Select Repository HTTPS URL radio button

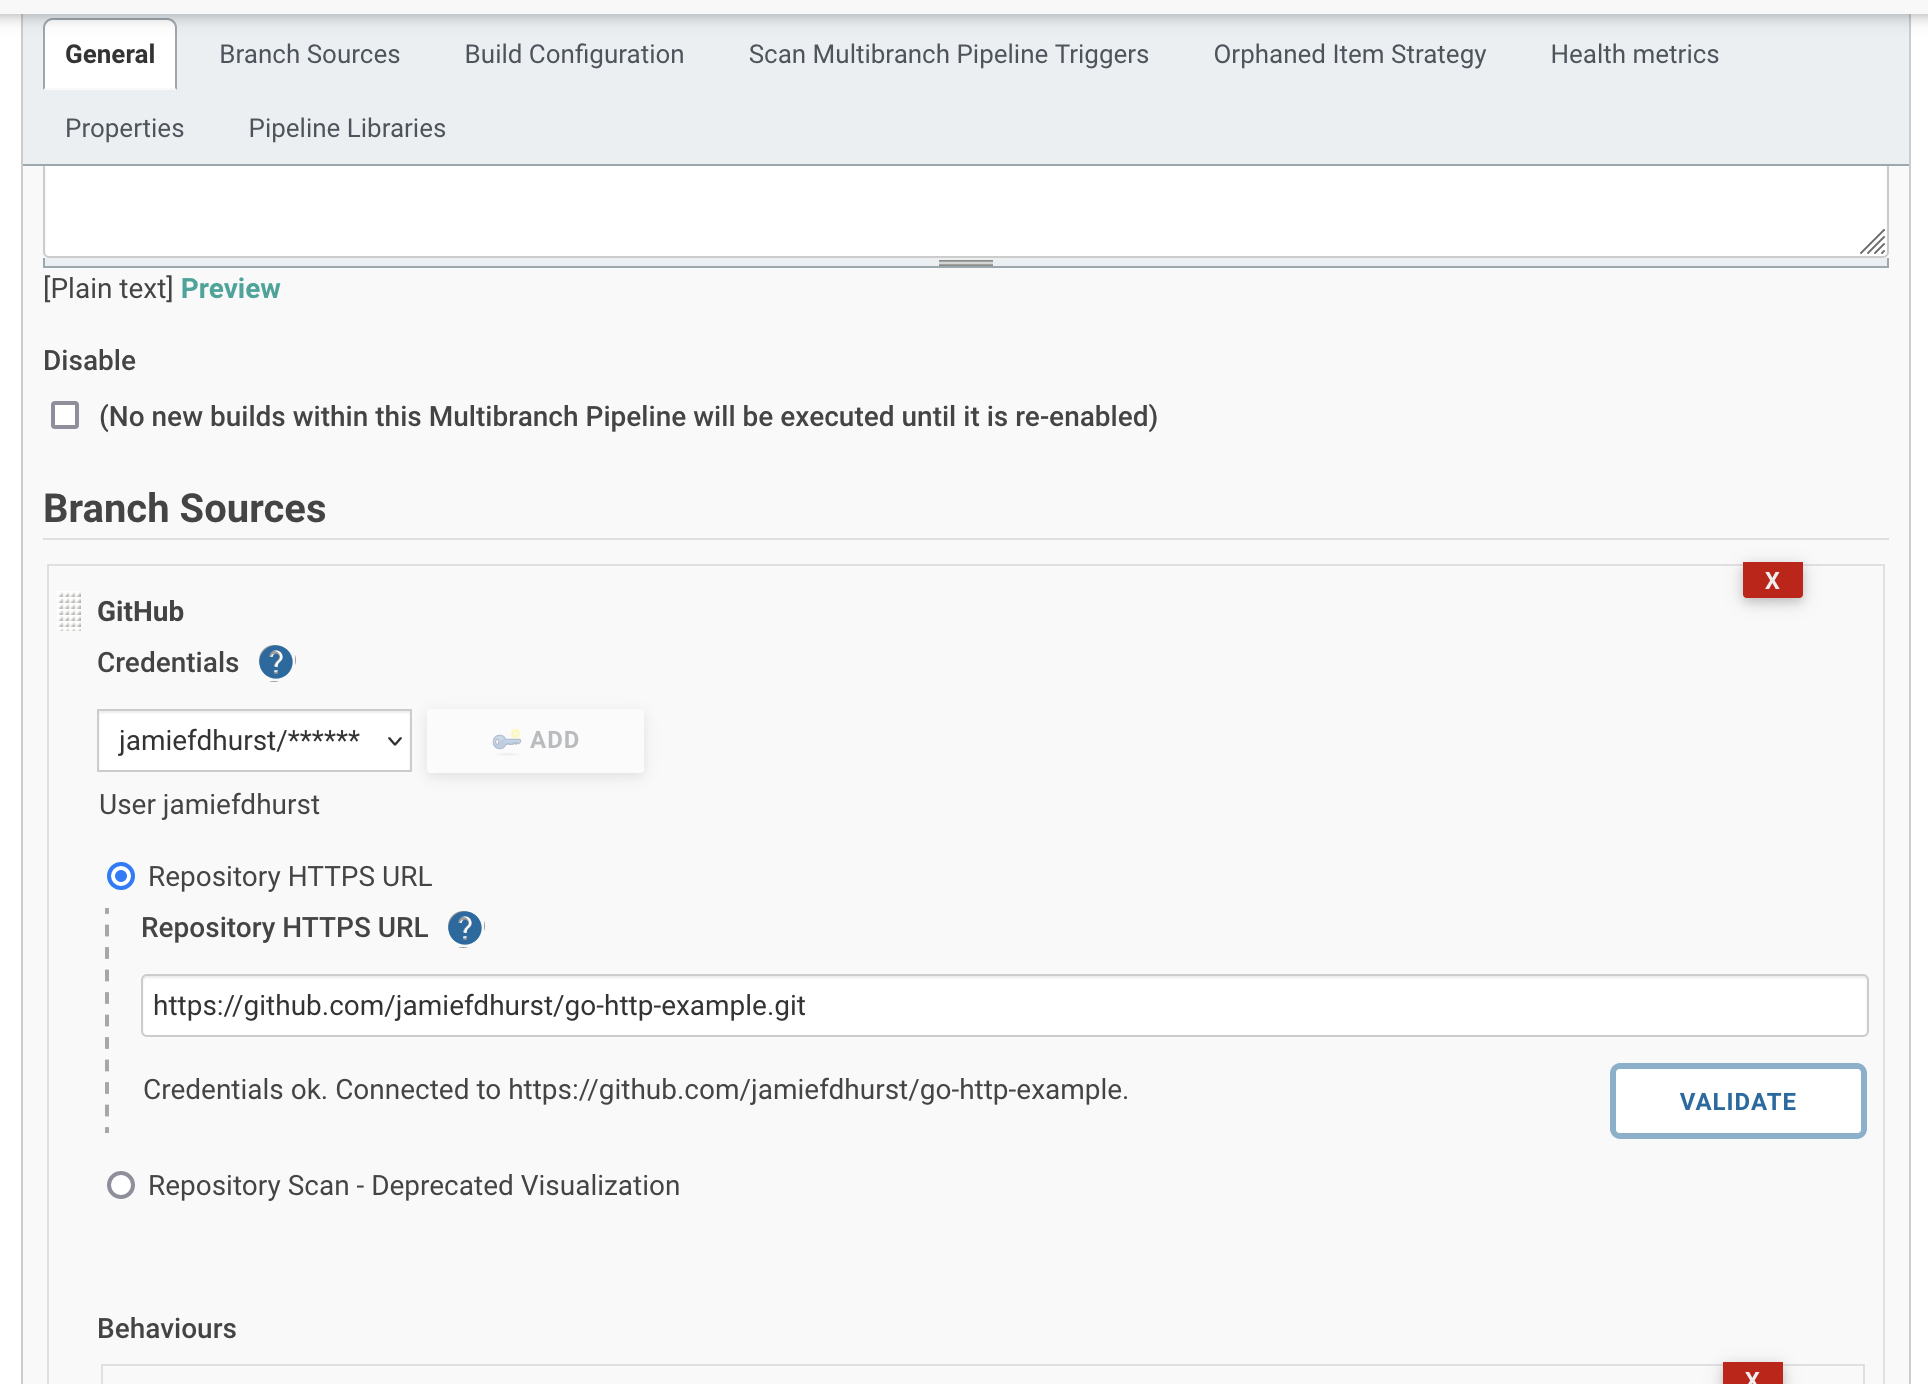tap(121, 877)
